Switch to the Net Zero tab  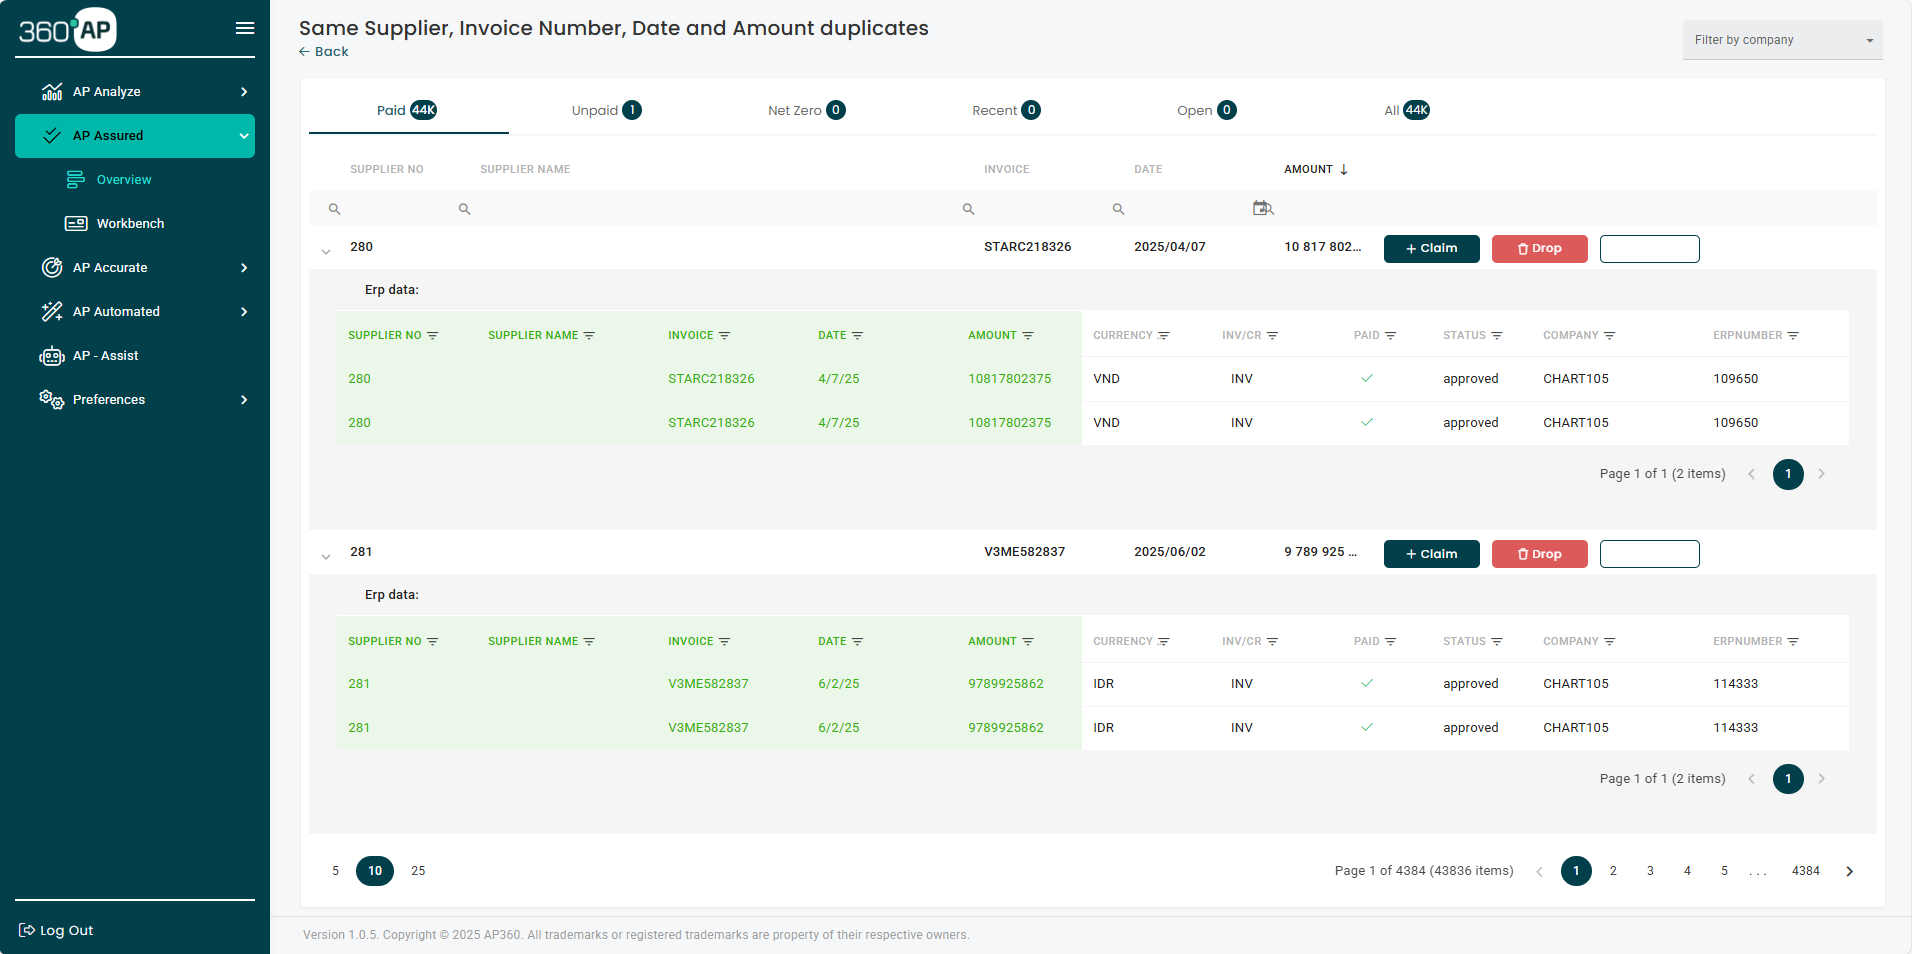(805, 110)
